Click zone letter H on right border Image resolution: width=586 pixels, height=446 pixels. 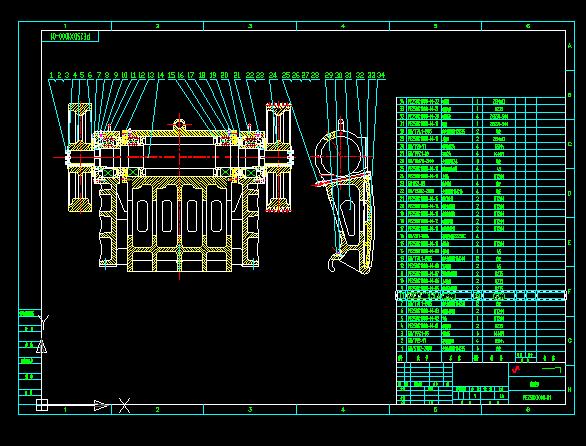point(570,390)
